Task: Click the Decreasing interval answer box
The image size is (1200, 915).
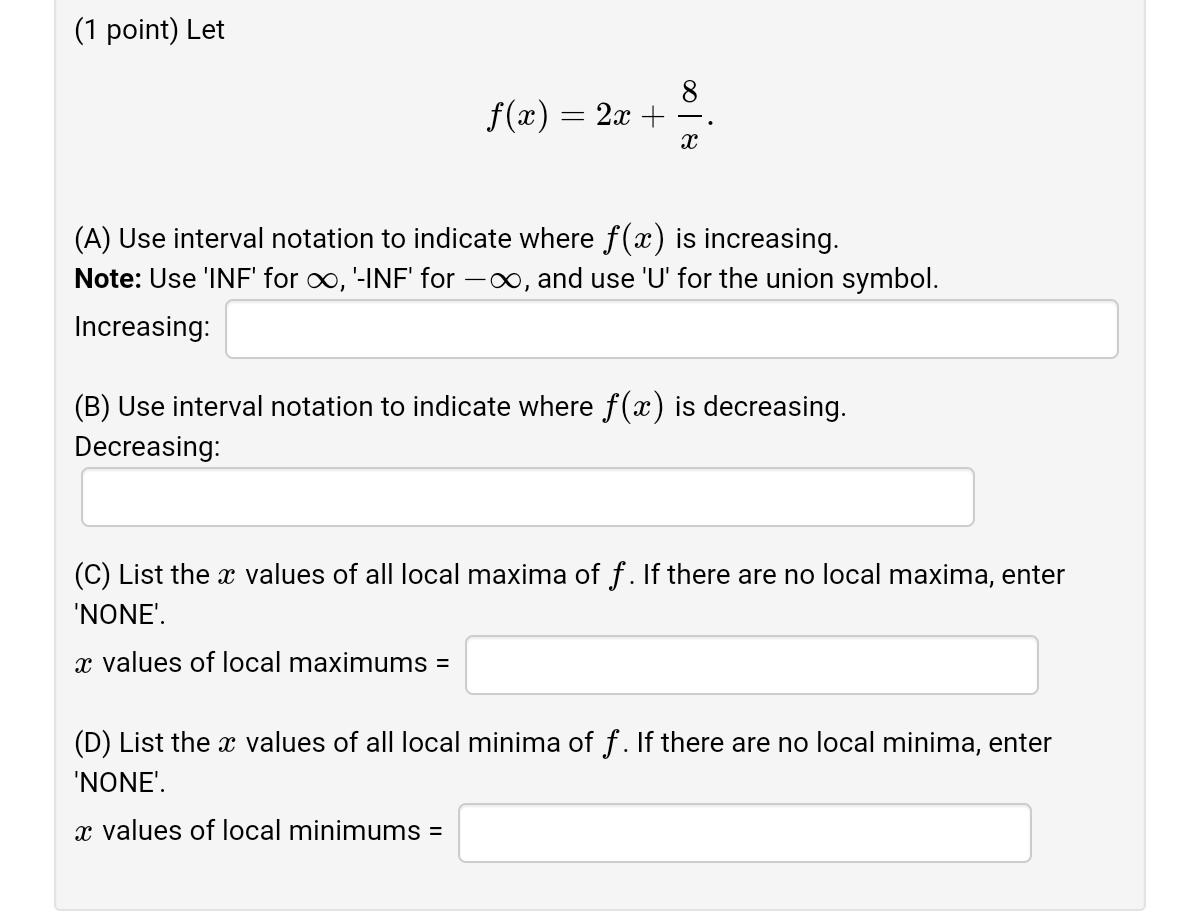Action: pos(527,496)
